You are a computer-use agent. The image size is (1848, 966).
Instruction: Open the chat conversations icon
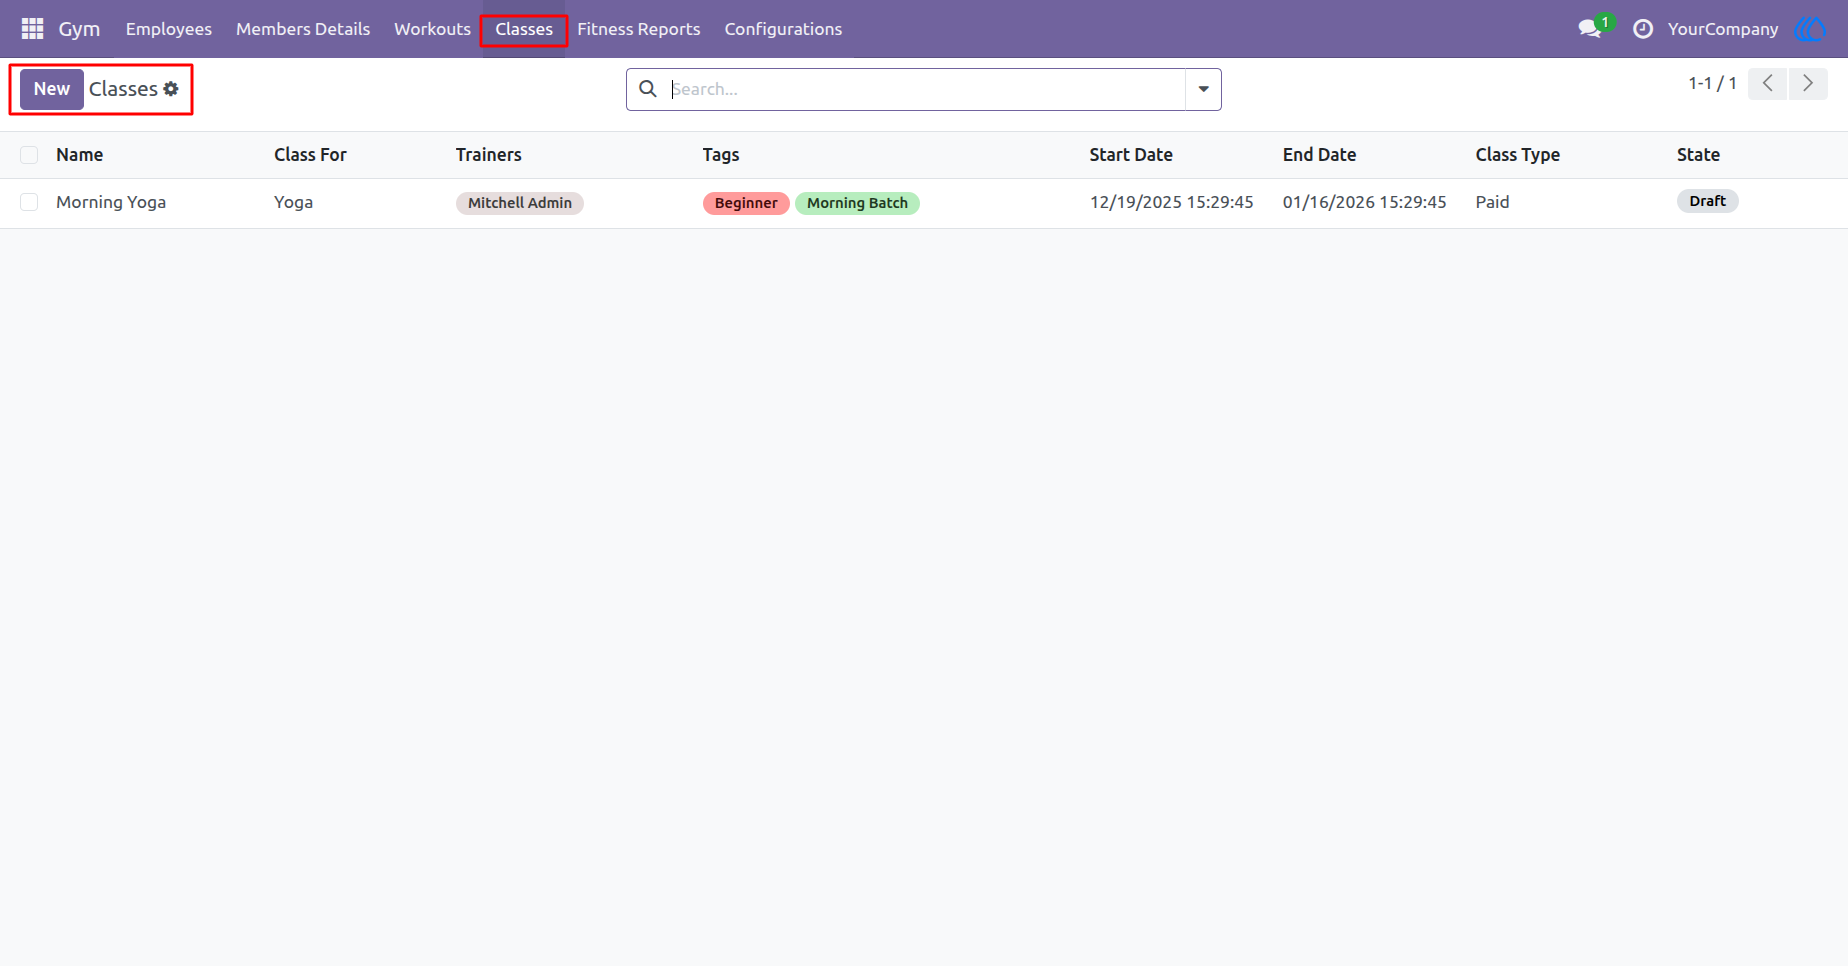(1590, 29)
